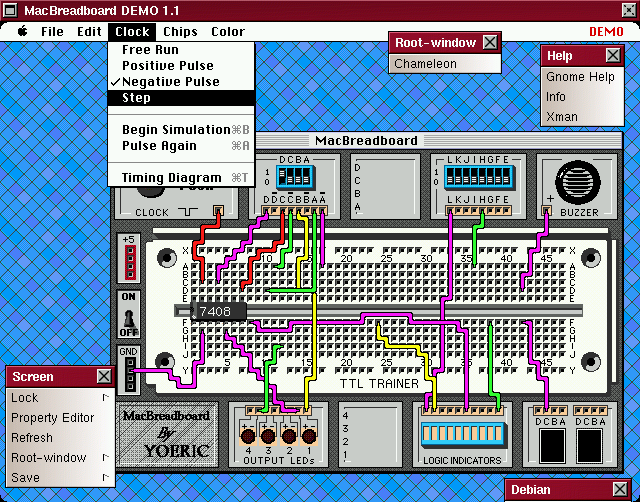Viewport: 640px width, 502px height.
Task: Open the Edit menu
Action: point(89,32)
